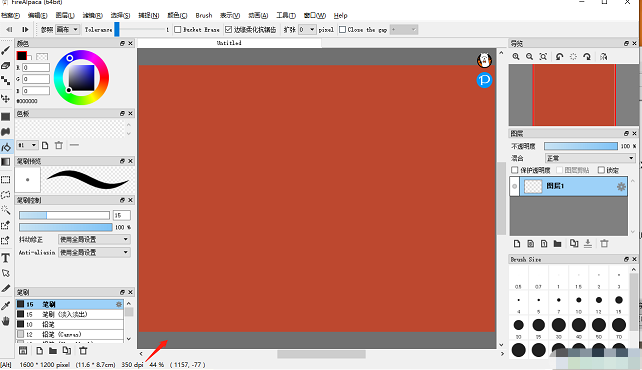Image resolution: width=642 pixels, height=370 pixels.
Task: Click the blue P icon on canvas
Action: (x=484, y=80)
